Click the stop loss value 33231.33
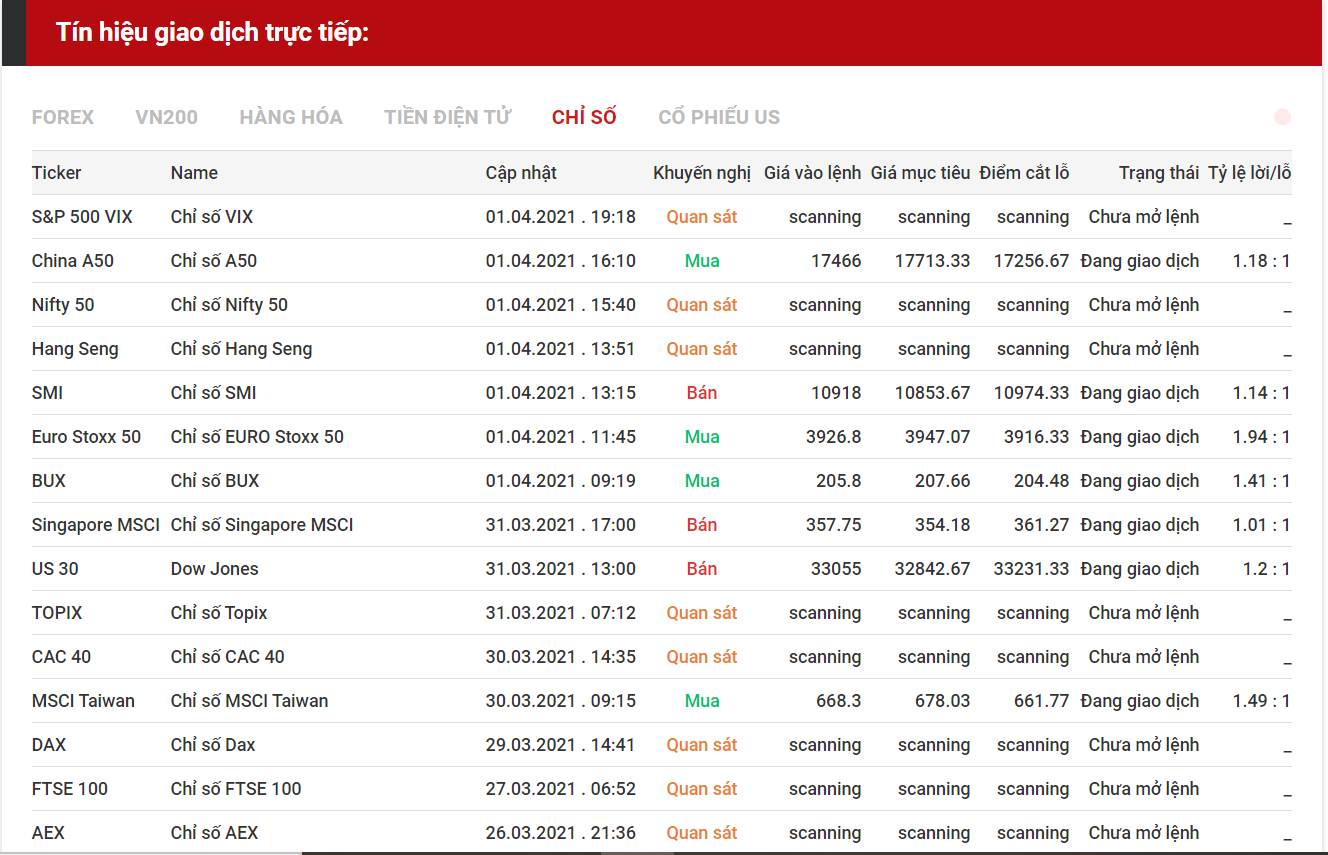The image size is (1328, 855). point(1032,569)
